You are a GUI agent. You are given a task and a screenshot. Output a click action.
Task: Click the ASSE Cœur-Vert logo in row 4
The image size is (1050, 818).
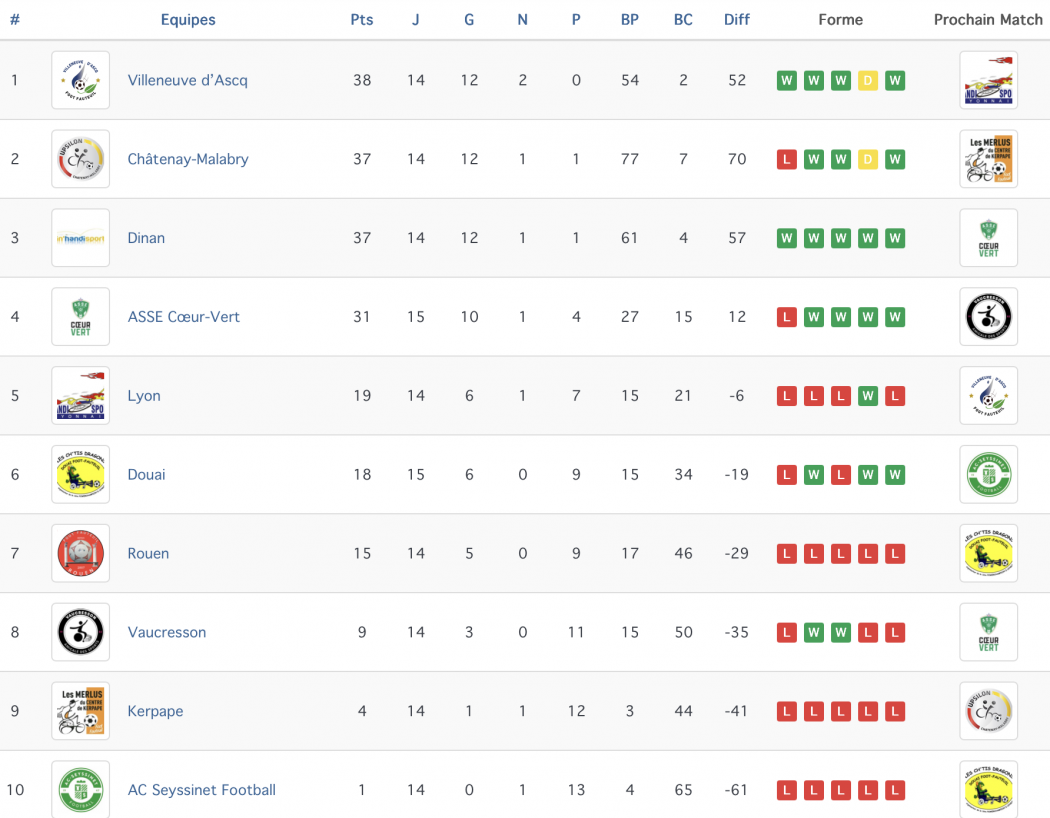coord(80,317)
